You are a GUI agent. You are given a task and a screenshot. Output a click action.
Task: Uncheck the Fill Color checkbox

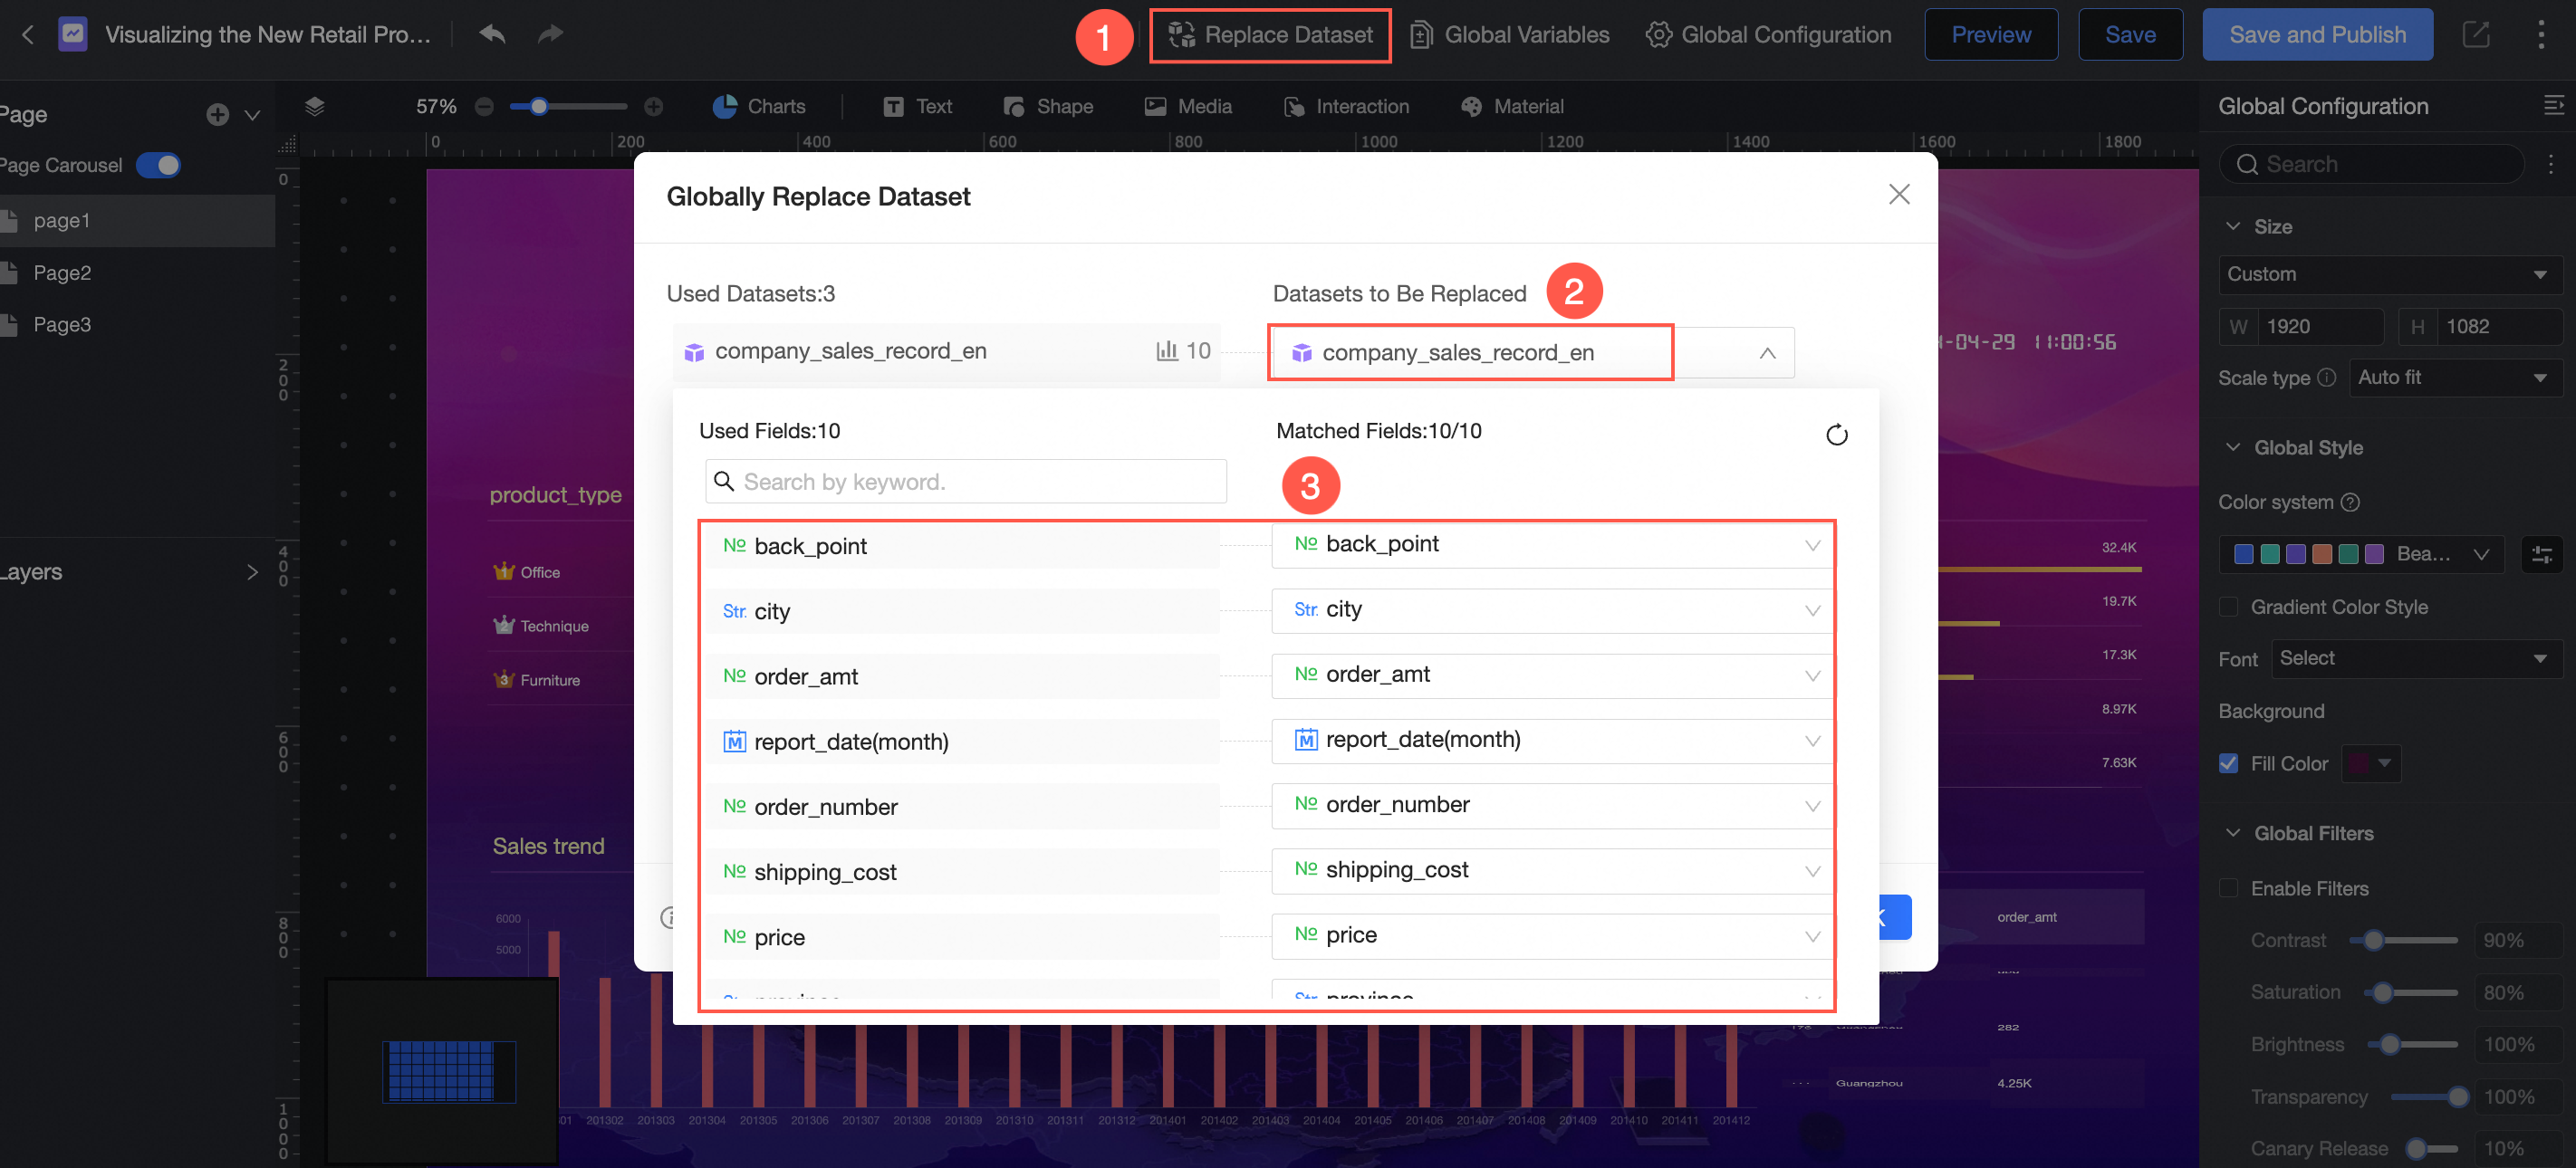[2228, 764]
